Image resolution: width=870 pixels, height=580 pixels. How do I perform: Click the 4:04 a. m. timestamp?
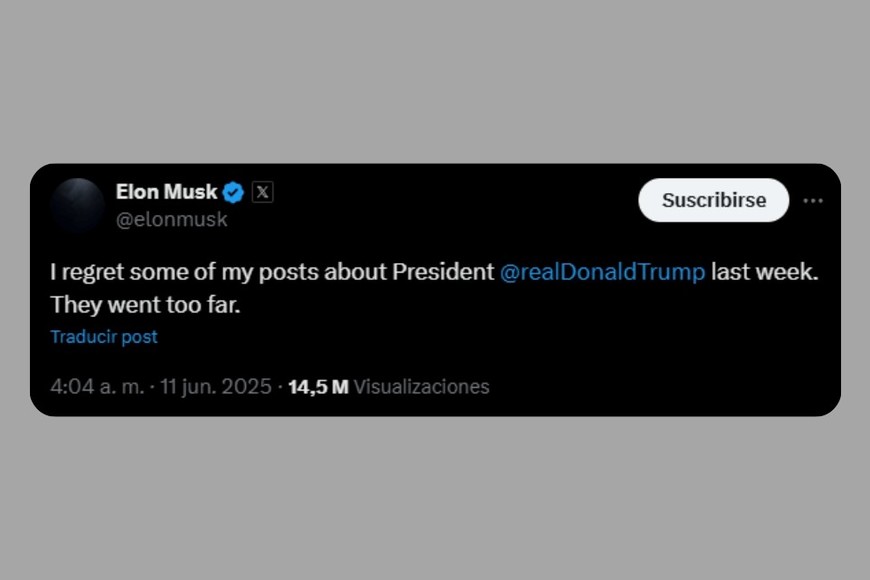[96, 387]
